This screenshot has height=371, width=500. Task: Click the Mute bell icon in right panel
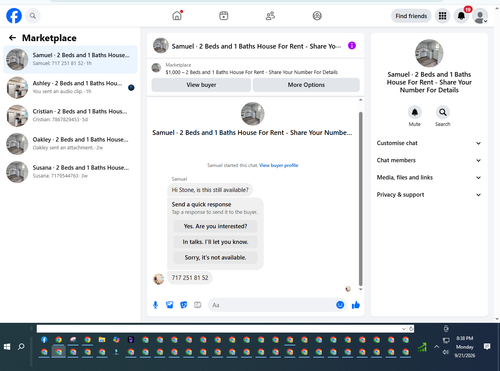[x=415, y=112]
